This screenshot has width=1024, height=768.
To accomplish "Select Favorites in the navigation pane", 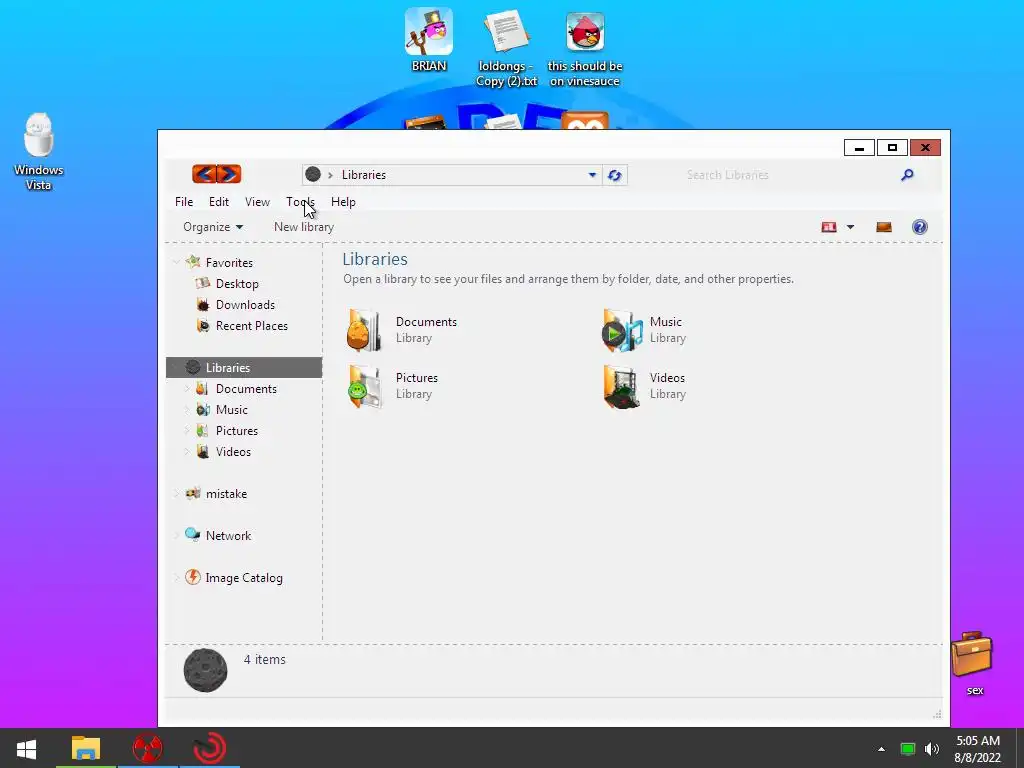I will coord(229,263).
